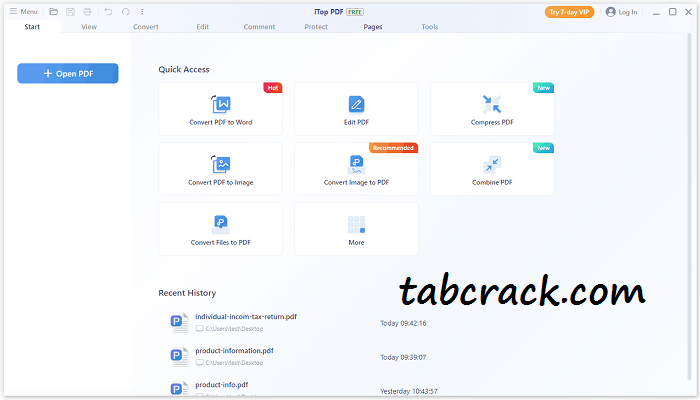Switch to the Protect tab
The width and height of the screenshot is (700, 400).
point(316,27)
